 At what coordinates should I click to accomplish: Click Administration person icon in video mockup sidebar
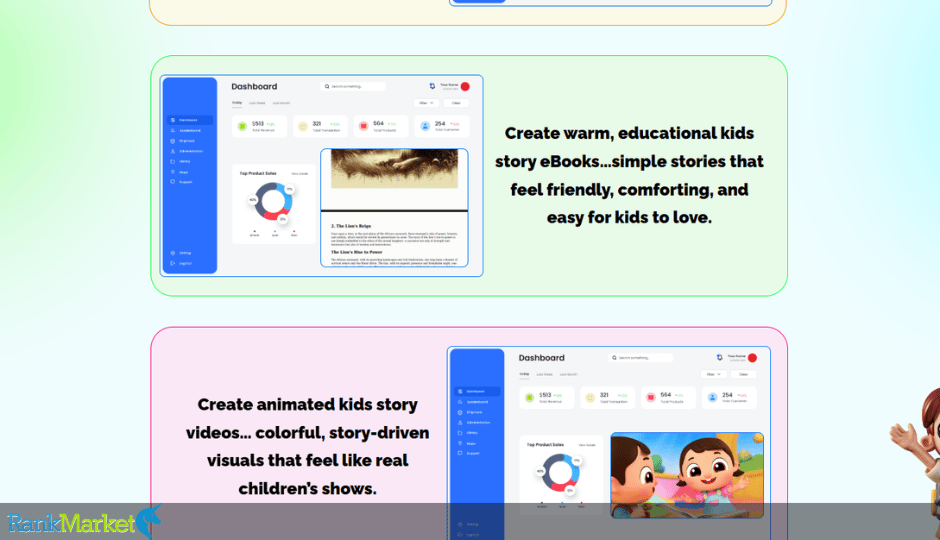460,423
